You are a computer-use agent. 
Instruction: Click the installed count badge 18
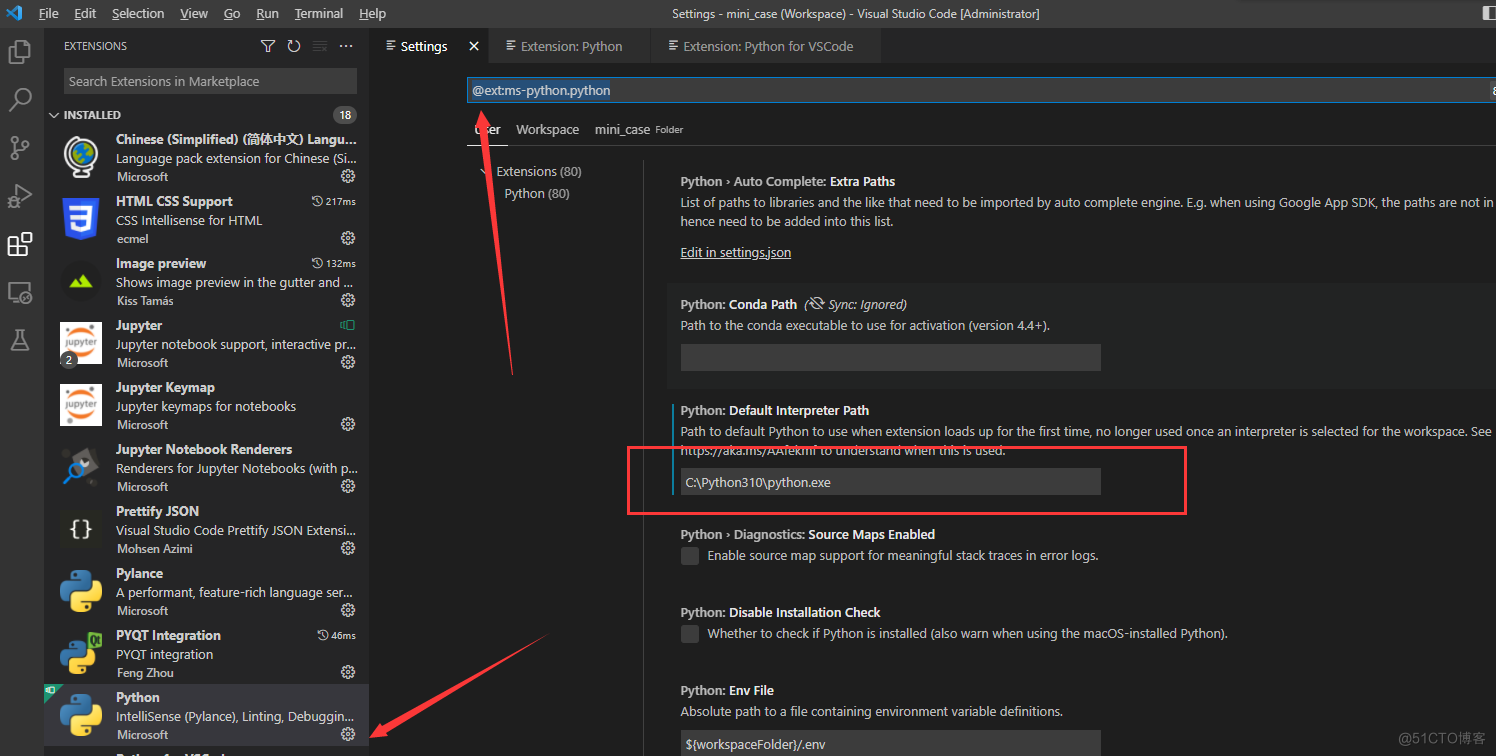pyautogui.click(x=345, y=115)
